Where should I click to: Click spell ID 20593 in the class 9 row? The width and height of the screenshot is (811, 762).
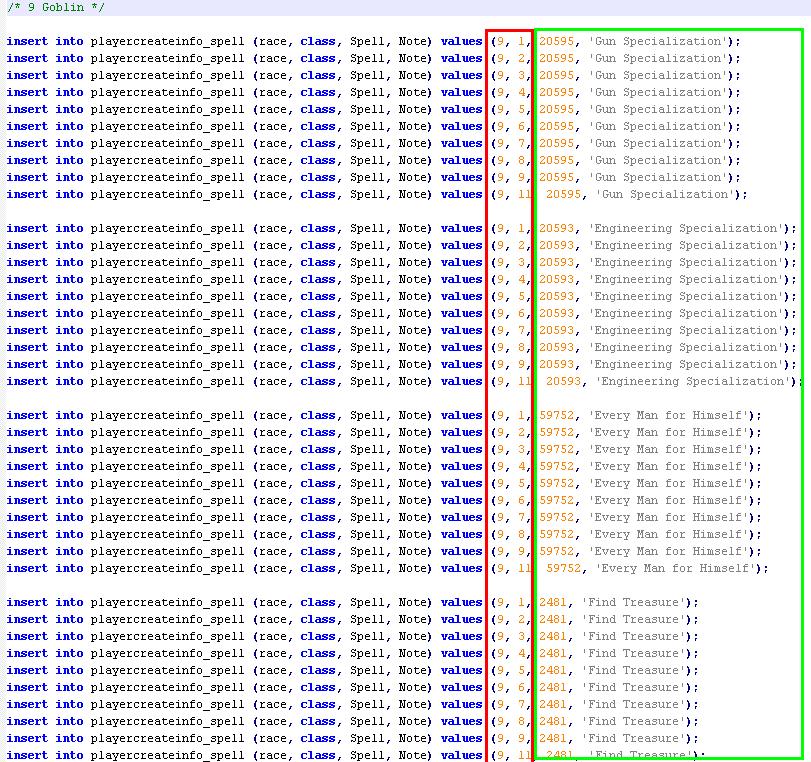point(557,364)
